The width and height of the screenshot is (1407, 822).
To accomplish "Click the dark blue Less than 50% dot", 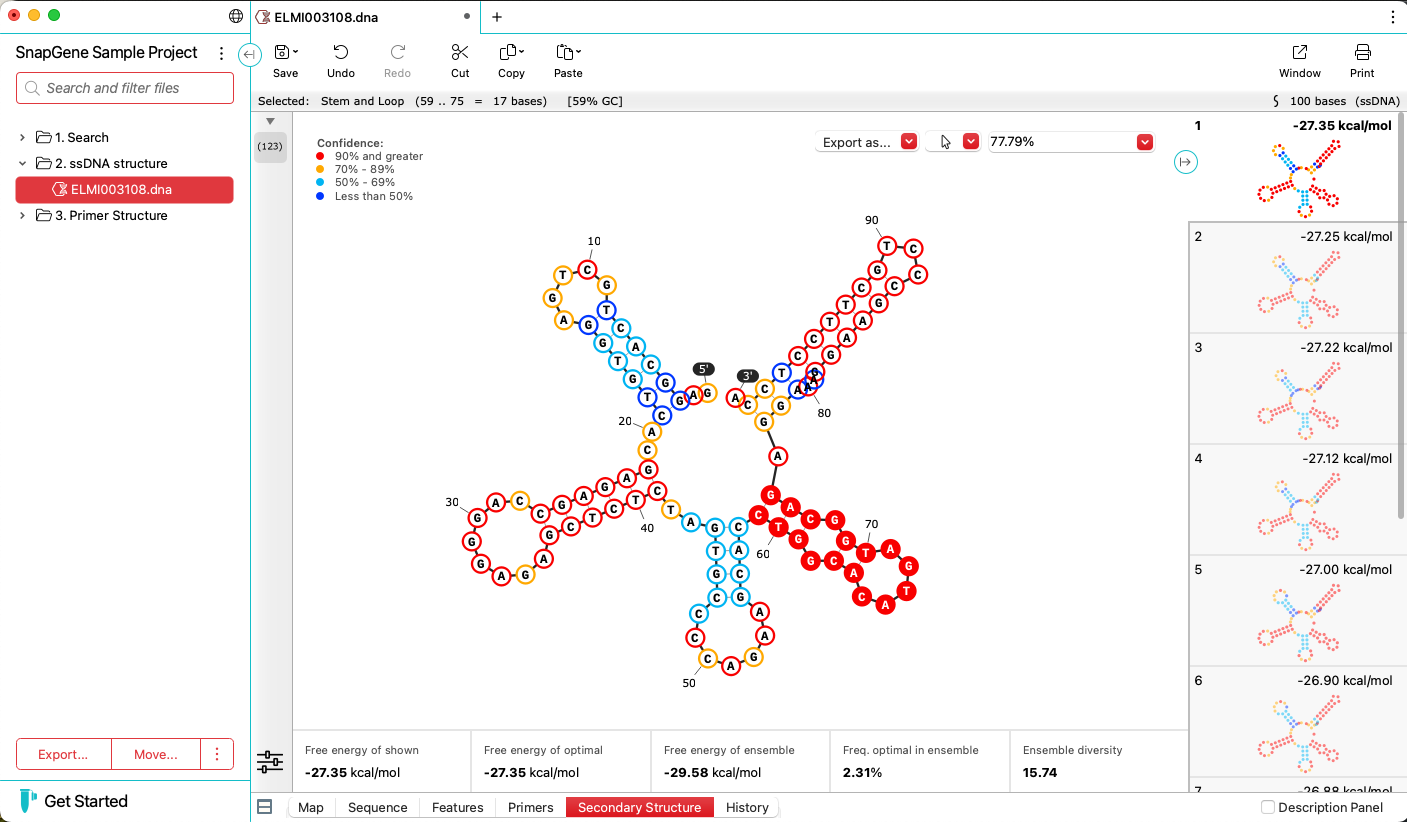I will [320, 196].
